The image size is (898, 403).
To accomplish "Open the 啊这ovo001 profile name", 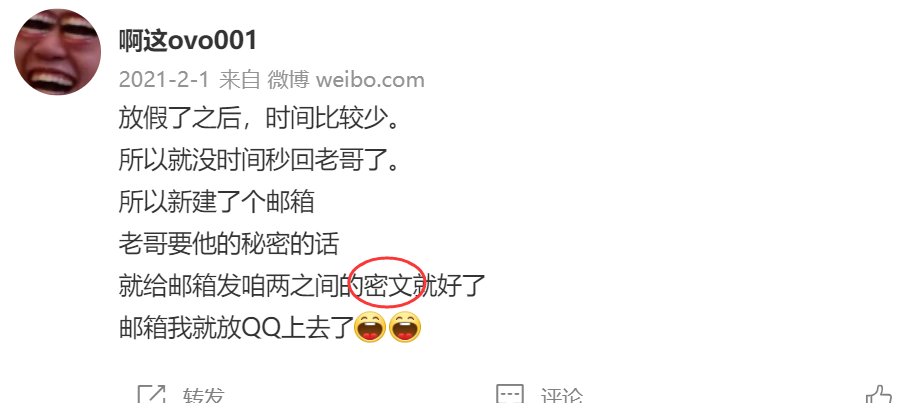I will tap(188, 41).
